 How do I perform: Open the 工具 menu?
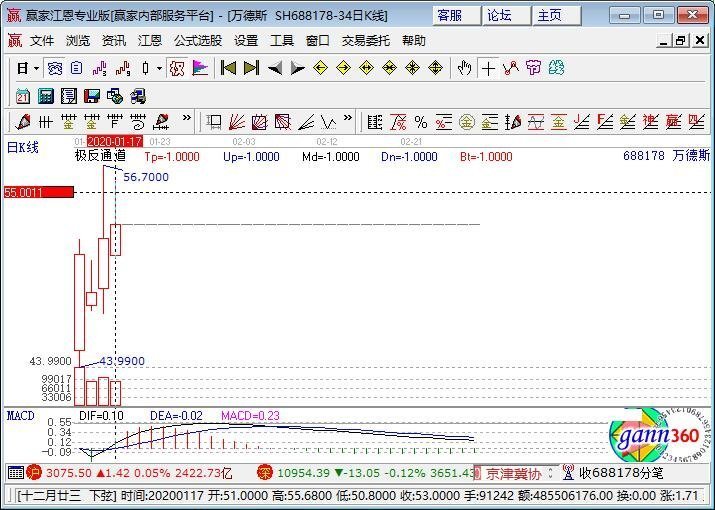click(282, 41)
